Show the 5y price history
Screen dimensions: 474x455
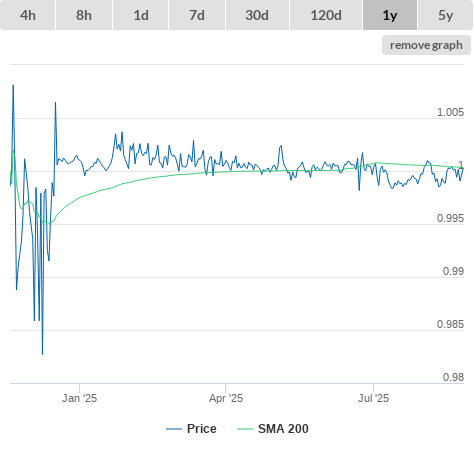coord(446,15)
